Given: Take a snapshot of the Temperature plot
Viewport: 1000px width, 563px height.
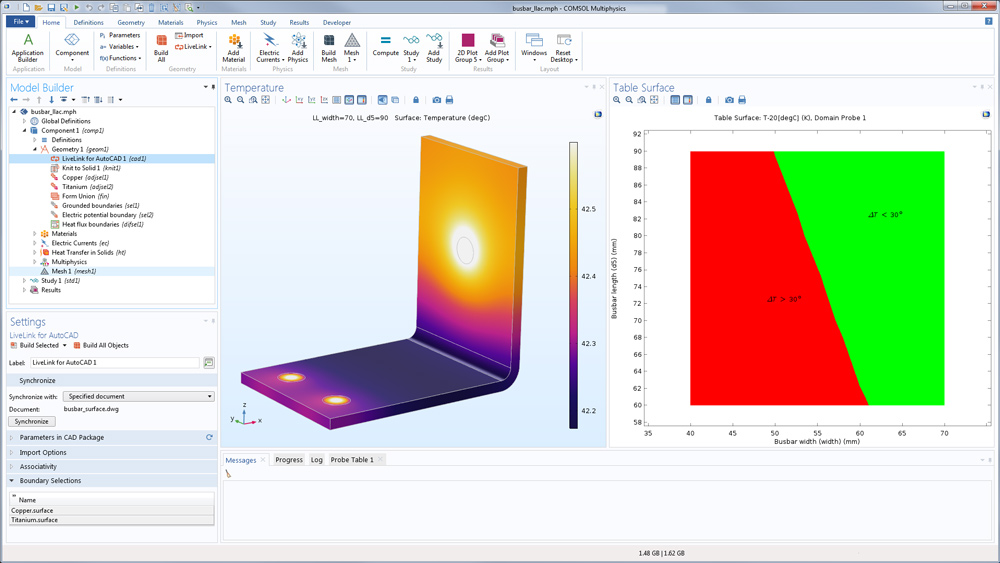Looking at the screenshot, I should tap(436, 100).
